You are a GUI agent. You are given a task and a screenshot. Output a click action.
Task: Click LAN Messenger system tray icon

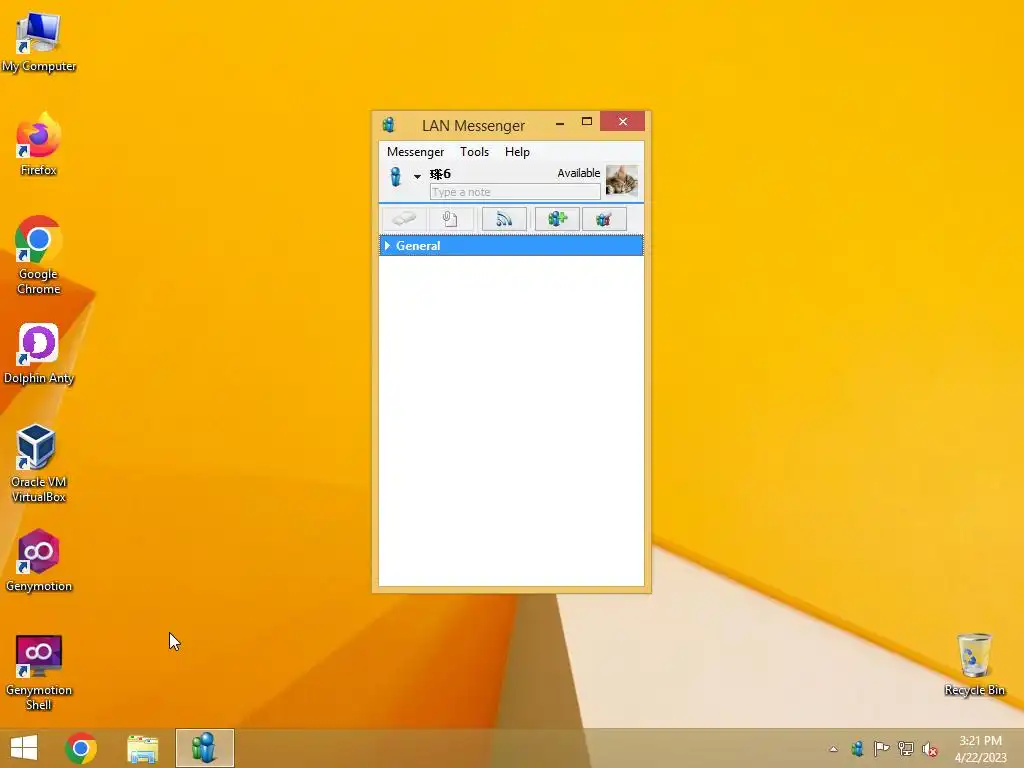(x=857, y=749)
